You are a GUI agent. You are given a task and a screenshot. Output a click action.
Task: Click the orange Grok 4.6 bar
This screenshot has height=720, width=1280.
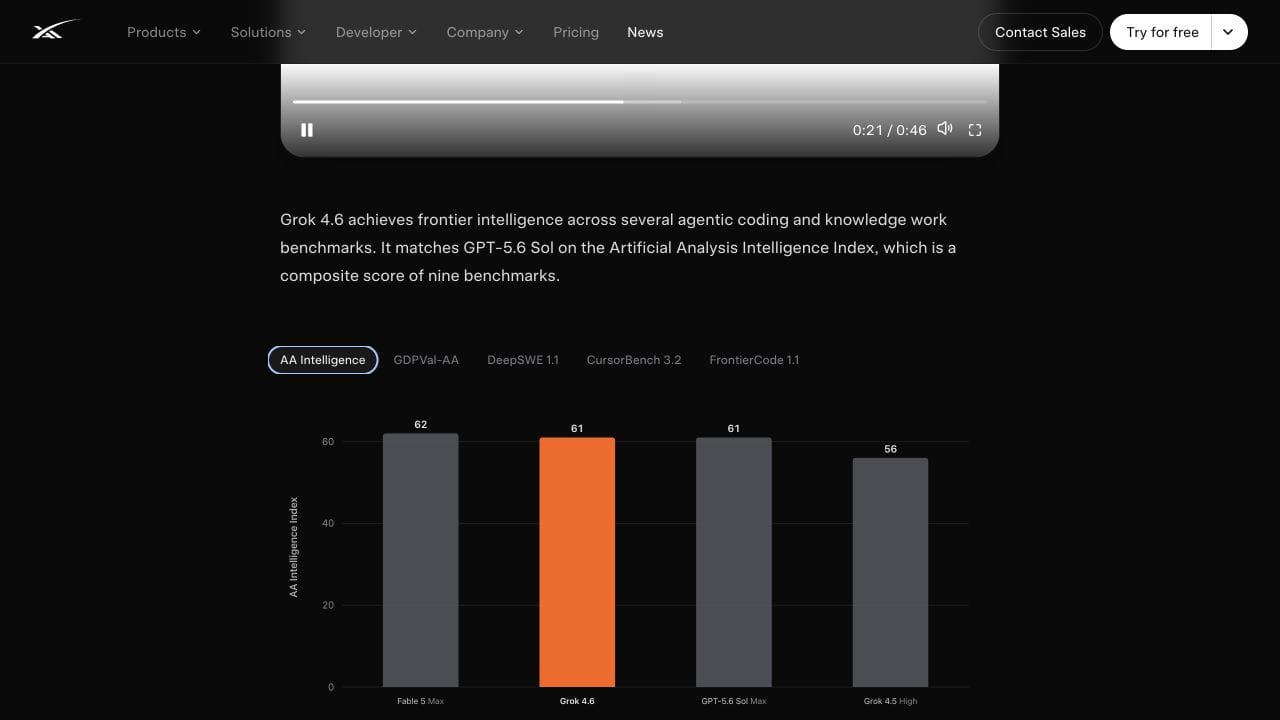(x=577, y=562)
